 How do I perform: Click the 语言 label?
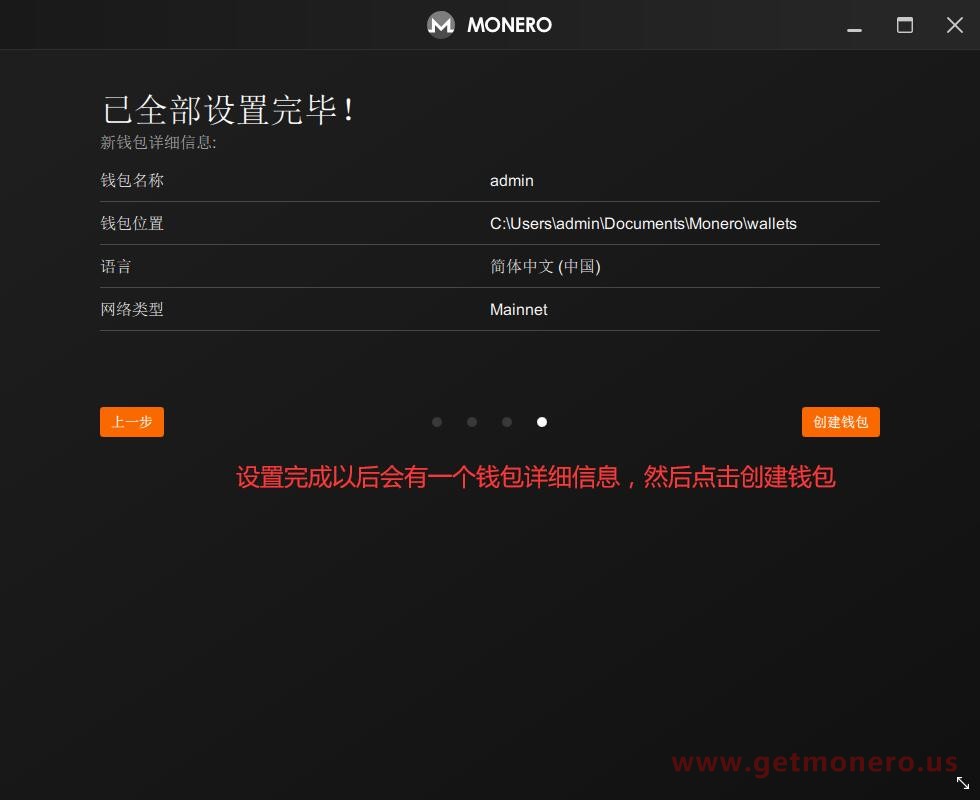[116, 267]
